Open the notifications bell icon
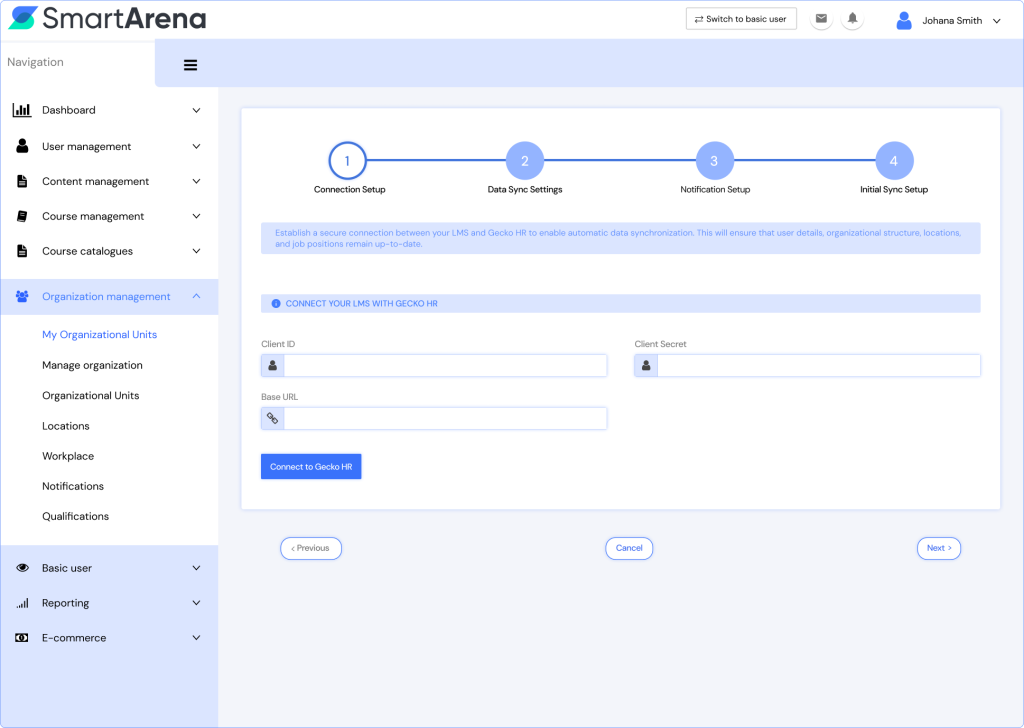 [x=852, y=19]
